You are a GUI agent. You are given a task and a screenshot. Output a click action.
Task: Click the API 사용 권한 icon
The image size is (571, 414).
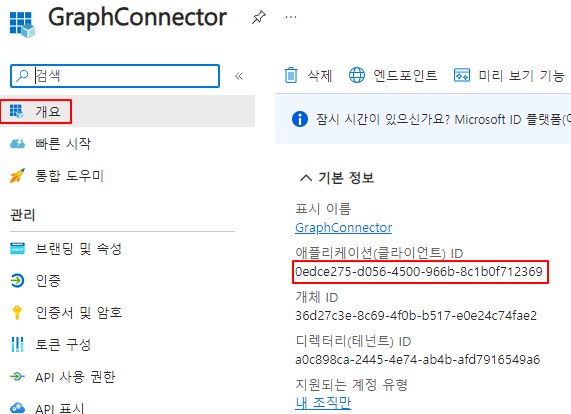click(17, 376)
